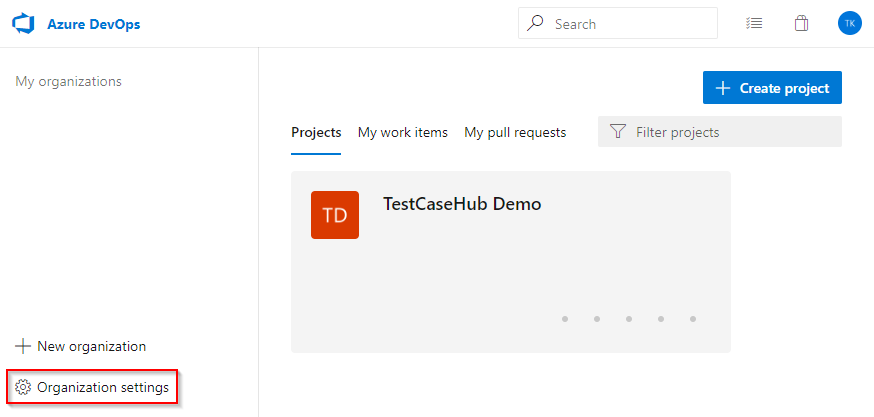This screenshot has width=874, height=417.
Task: Switch to the Projects tab
Action: [316, 132]
